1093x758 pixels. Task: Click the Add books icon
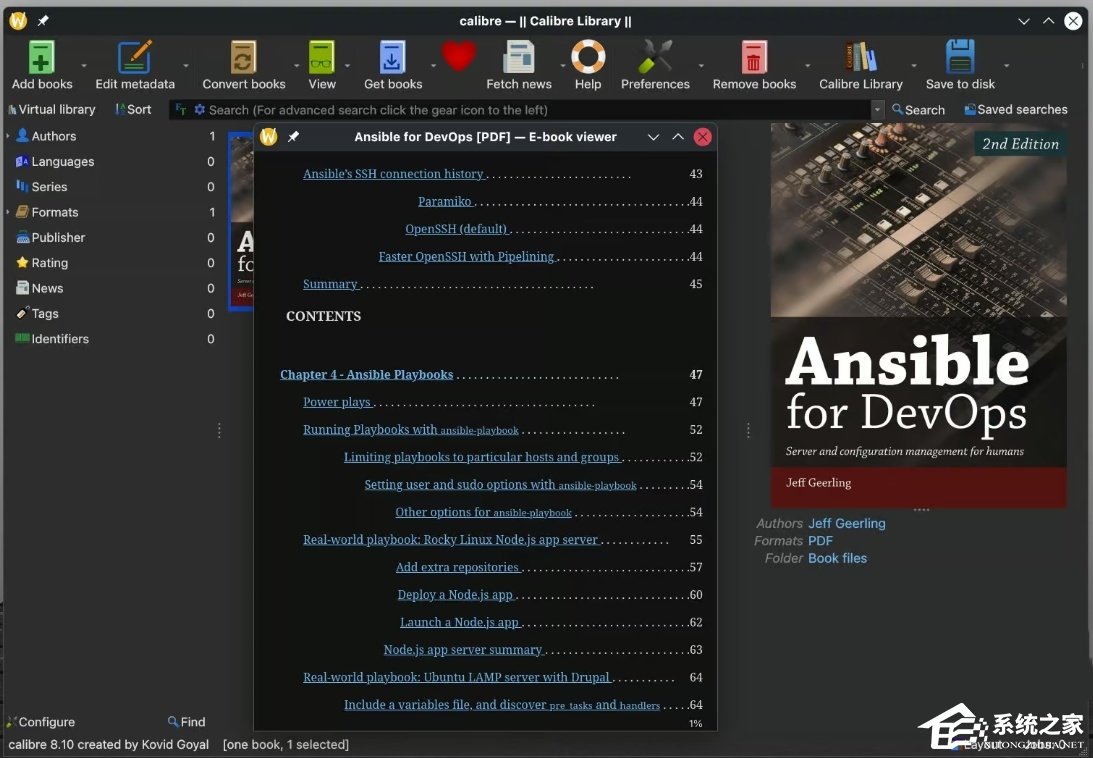[x=42, y=58]
